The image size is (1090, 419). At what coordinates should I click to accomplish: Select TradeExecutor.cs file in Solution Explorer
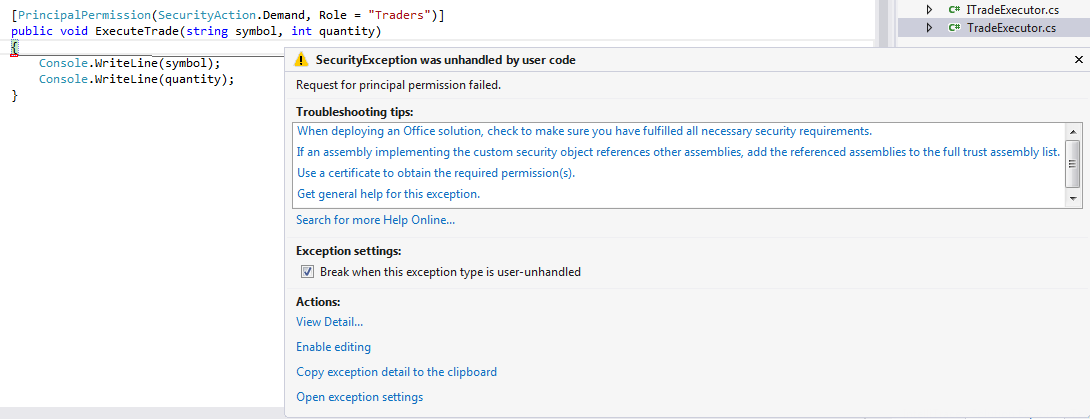1011,27
